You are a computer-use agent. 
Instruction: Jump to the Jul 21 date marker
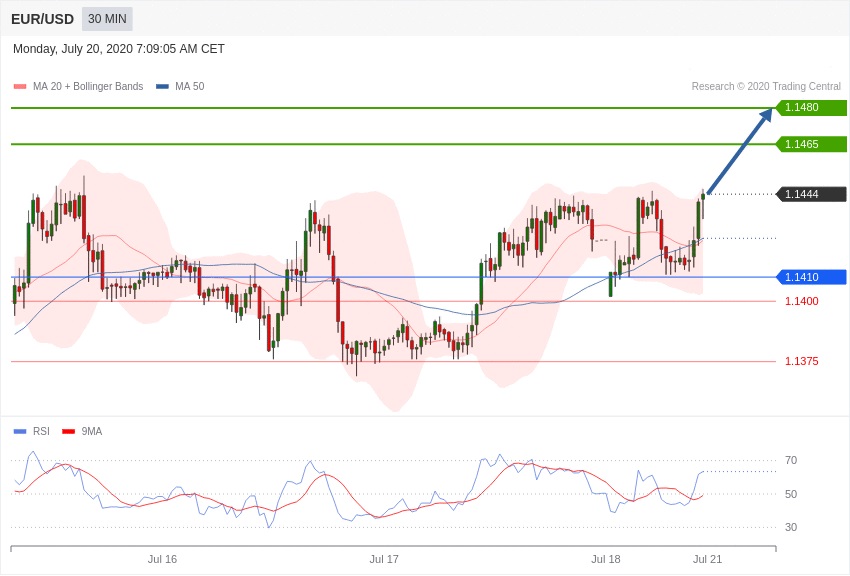(707, 559)
